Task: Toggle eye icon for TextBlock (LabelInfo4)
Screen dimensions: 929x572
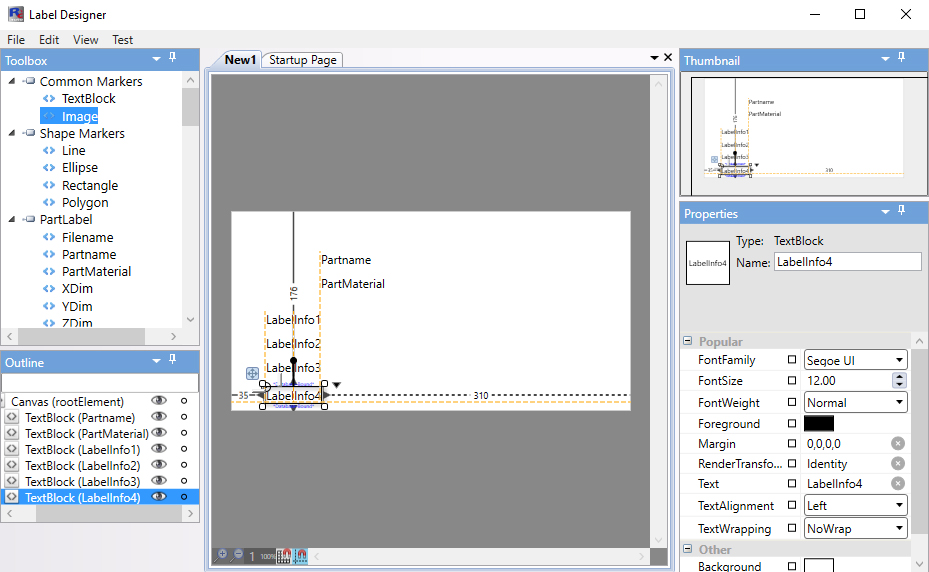Action: click(x=159, y=497)
